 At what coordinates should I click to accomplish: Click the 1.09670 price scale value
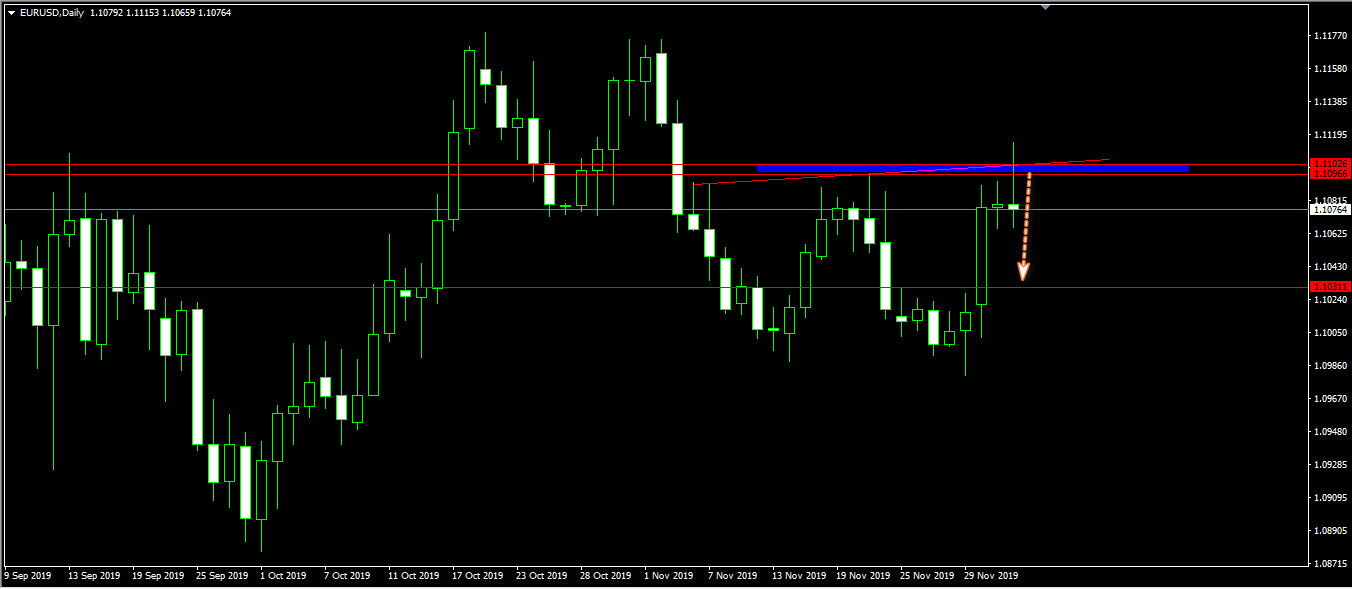coord(1332,399)
